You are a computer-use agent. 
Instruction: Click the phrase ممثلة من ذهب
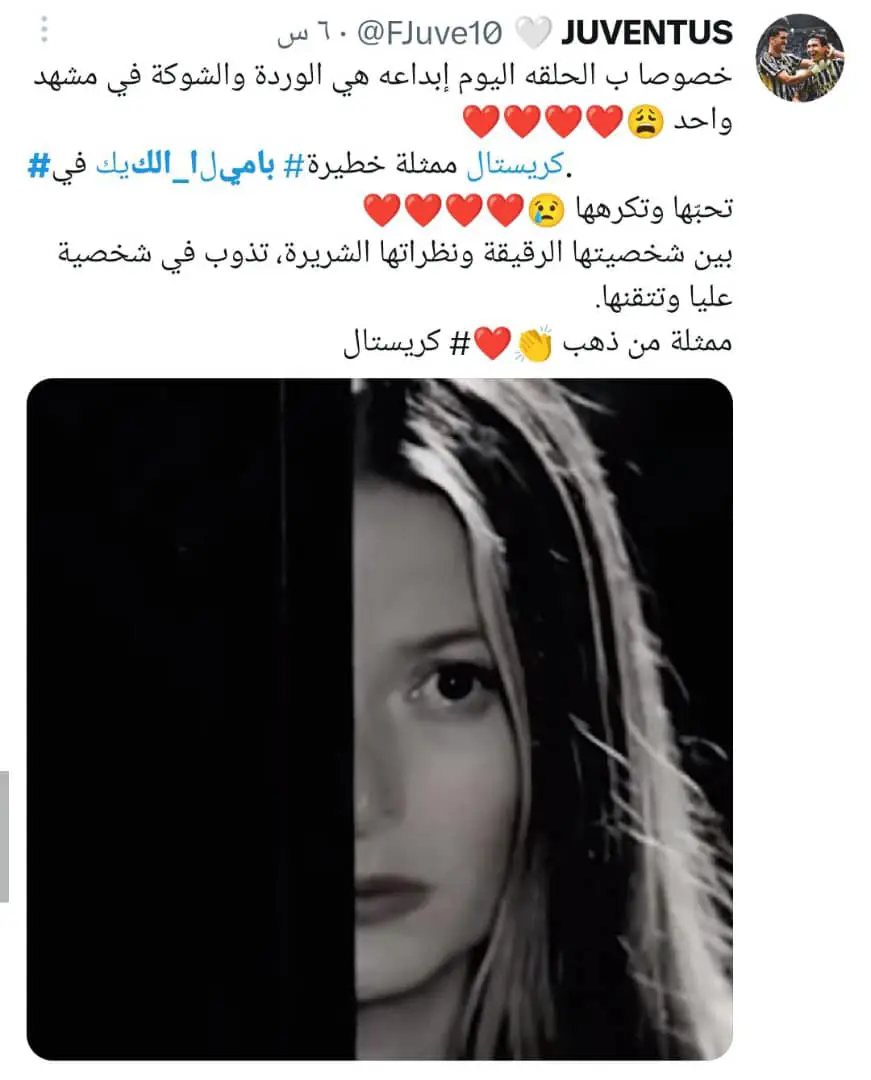click(647, 342)
